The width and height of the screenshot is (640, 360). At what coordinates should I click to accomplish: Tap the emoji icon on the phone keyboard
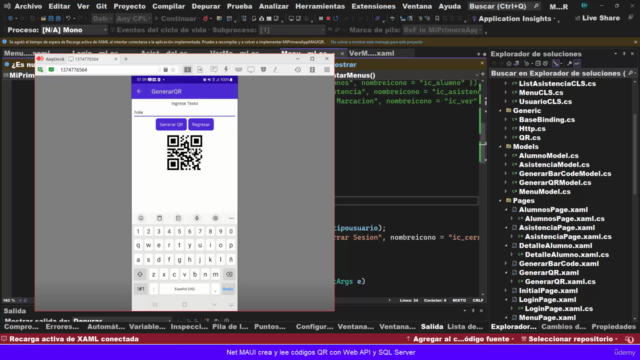click(141, 218)
